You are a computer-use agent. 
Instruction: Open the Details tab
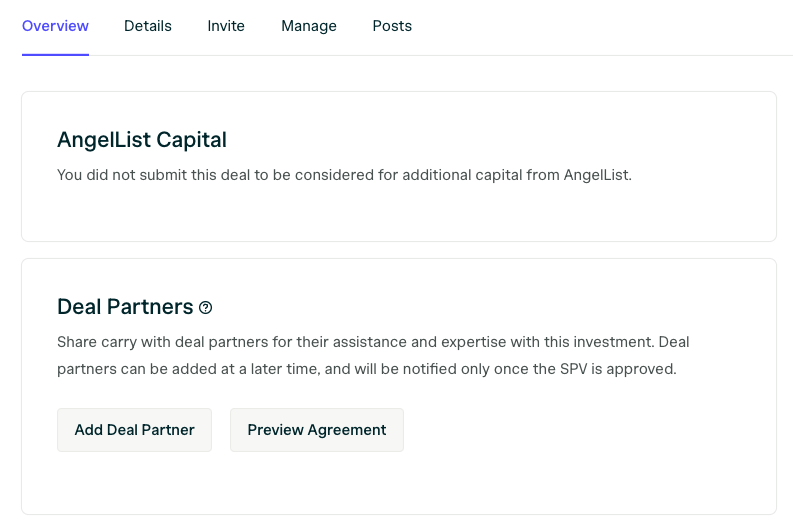148,26
